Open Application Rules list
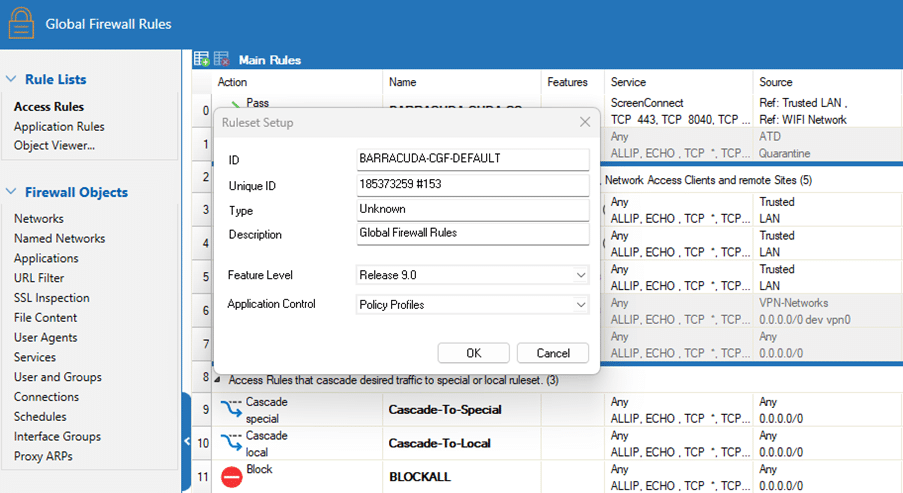Viewport: 903px width, 493px height. point(59,126)
